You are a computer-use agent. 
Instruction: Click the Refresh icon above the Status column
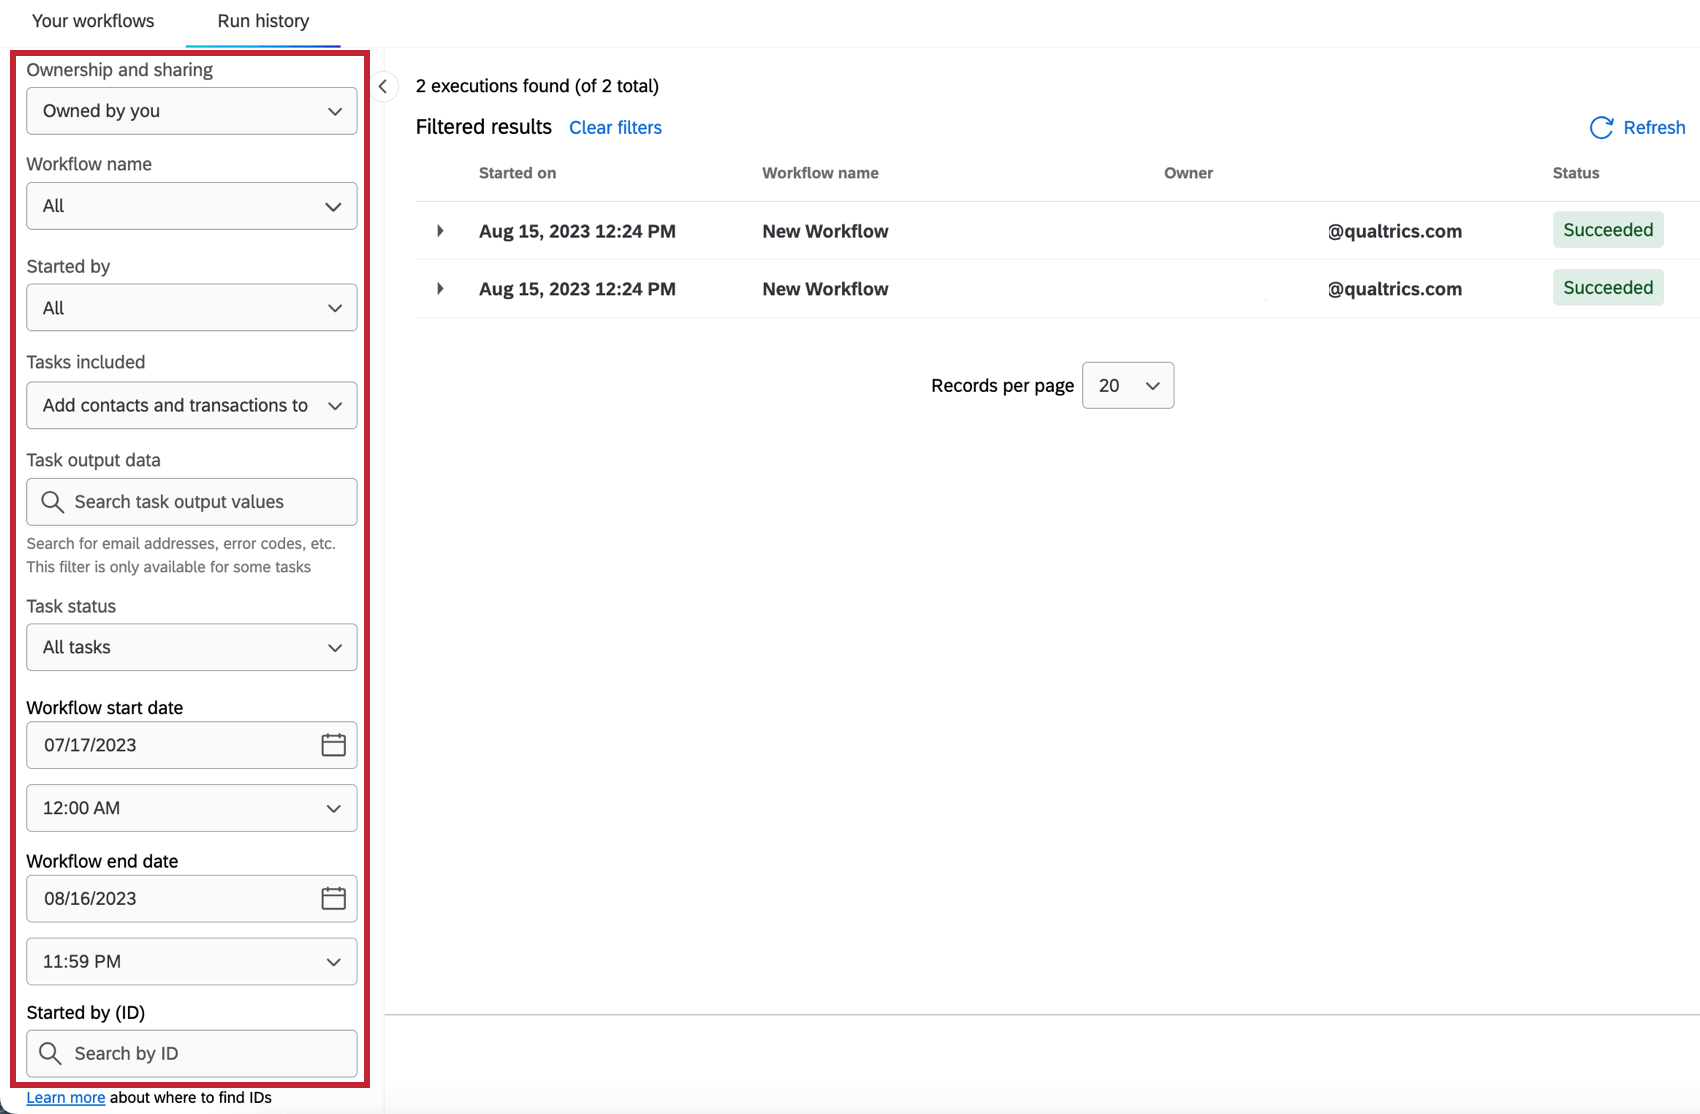(1601, 128)
